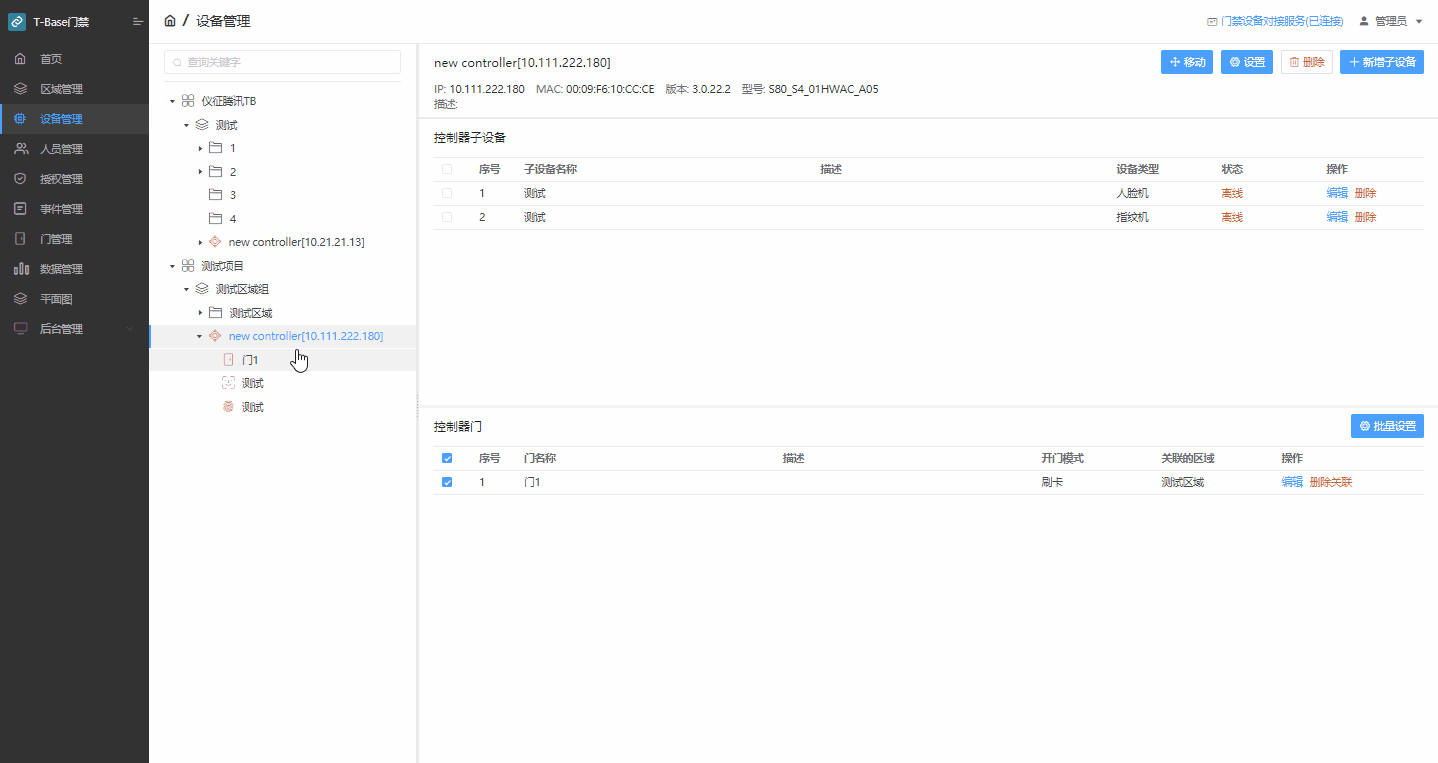This screenshot has height=763, width=1438.
Task: Click the 后台管理 monitor icon
Action: [20, 329]
